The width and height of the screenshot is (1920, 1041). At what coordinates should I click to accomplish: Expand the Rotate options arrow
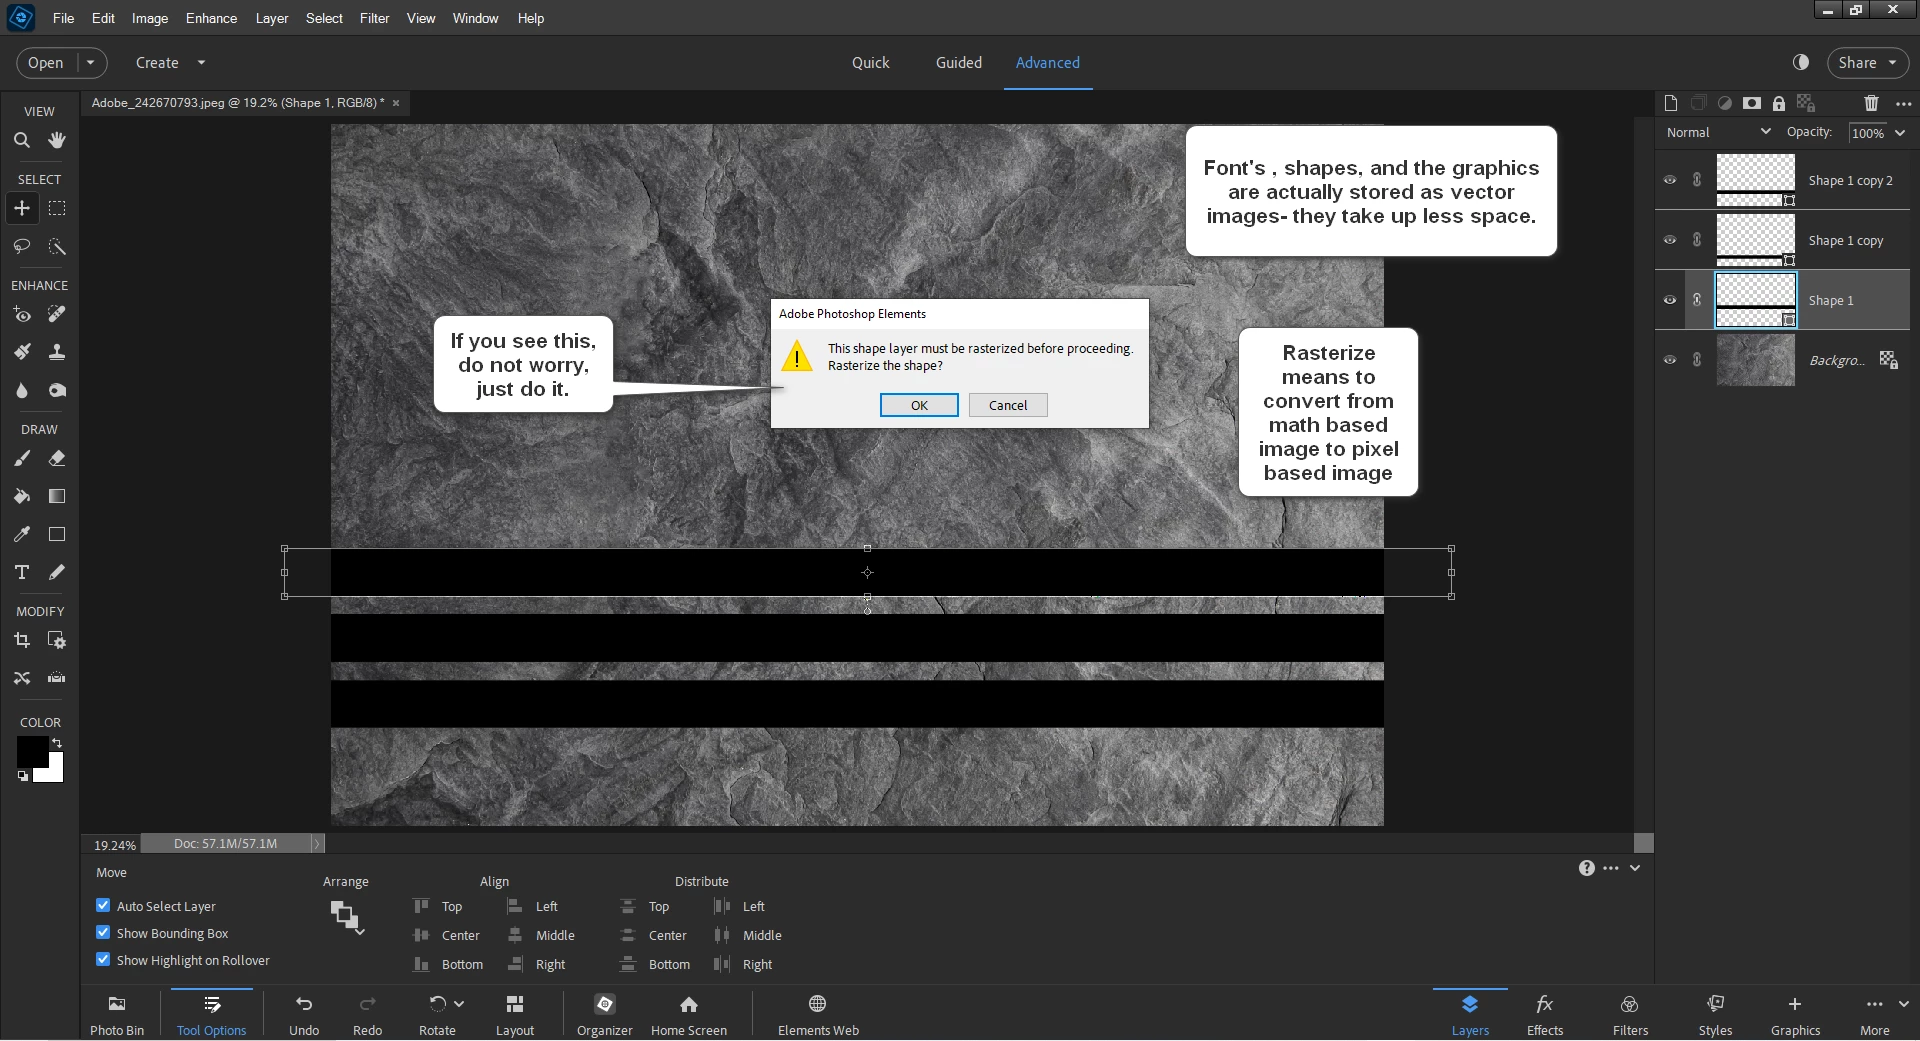coord(459,1003)
